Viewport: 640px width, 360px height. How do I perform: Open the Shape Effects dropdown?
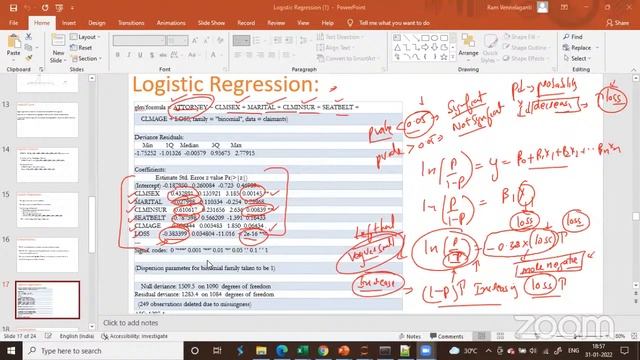coord(525,58)
